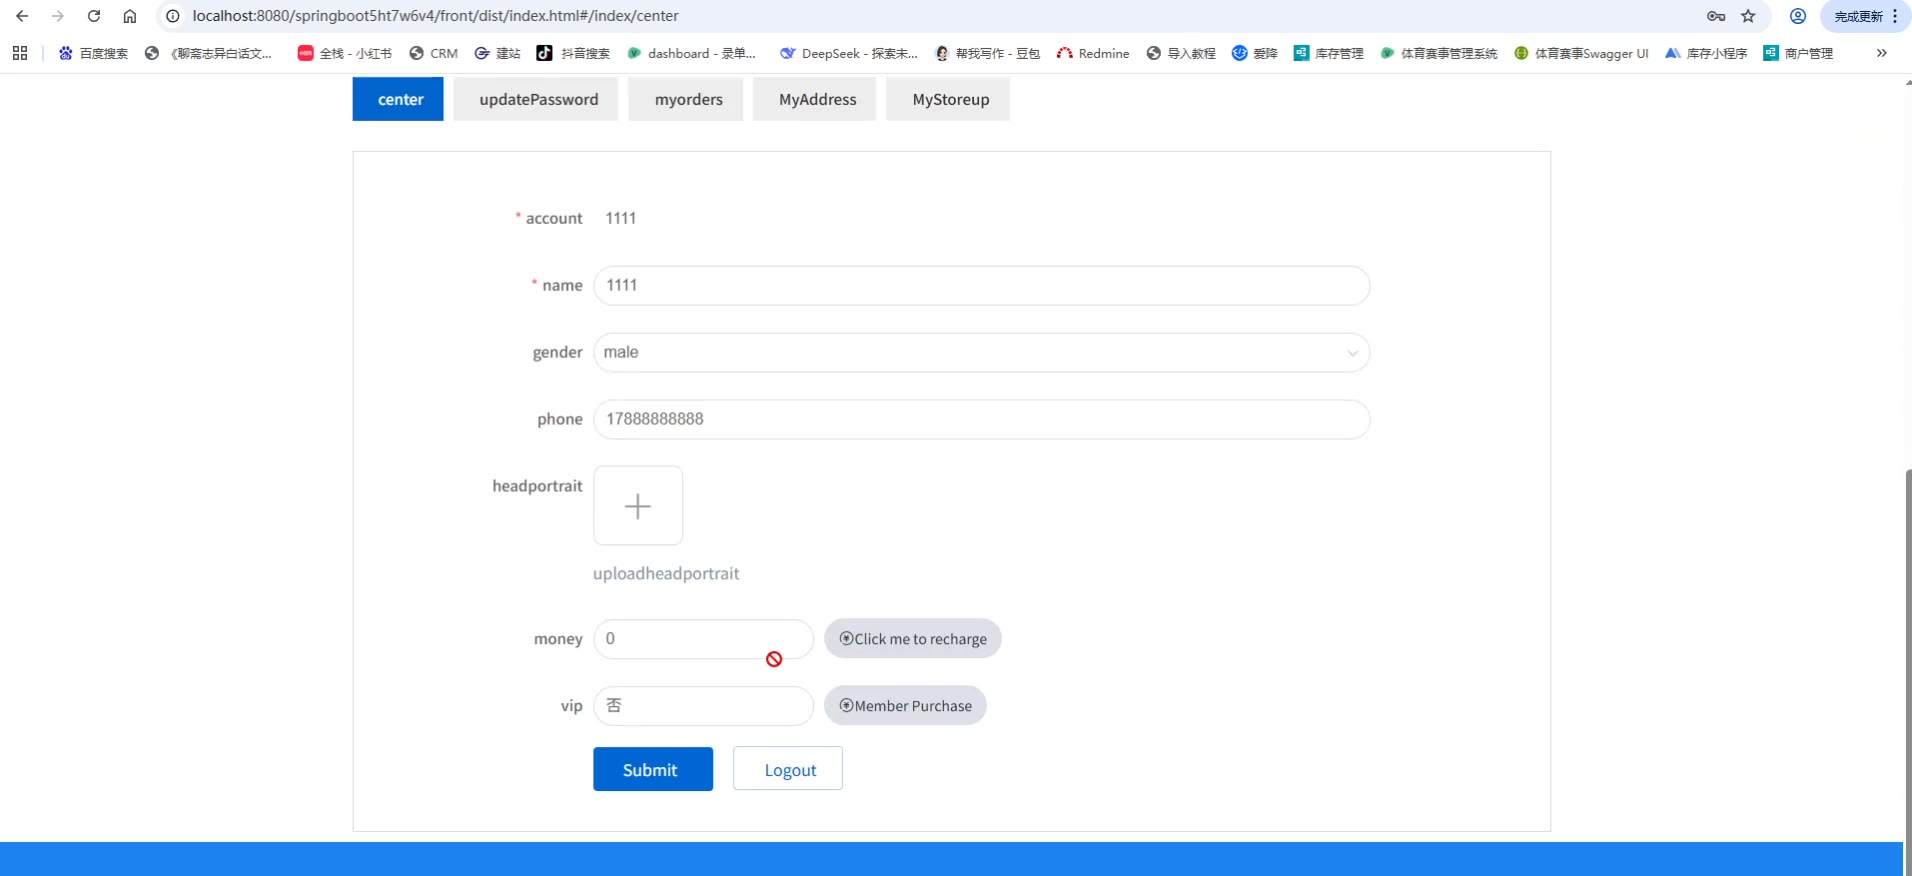Screen dimensions: 1912x876
Task: Open the 全栈 - 小红书 bookmark
Action: tap(344, 53)
